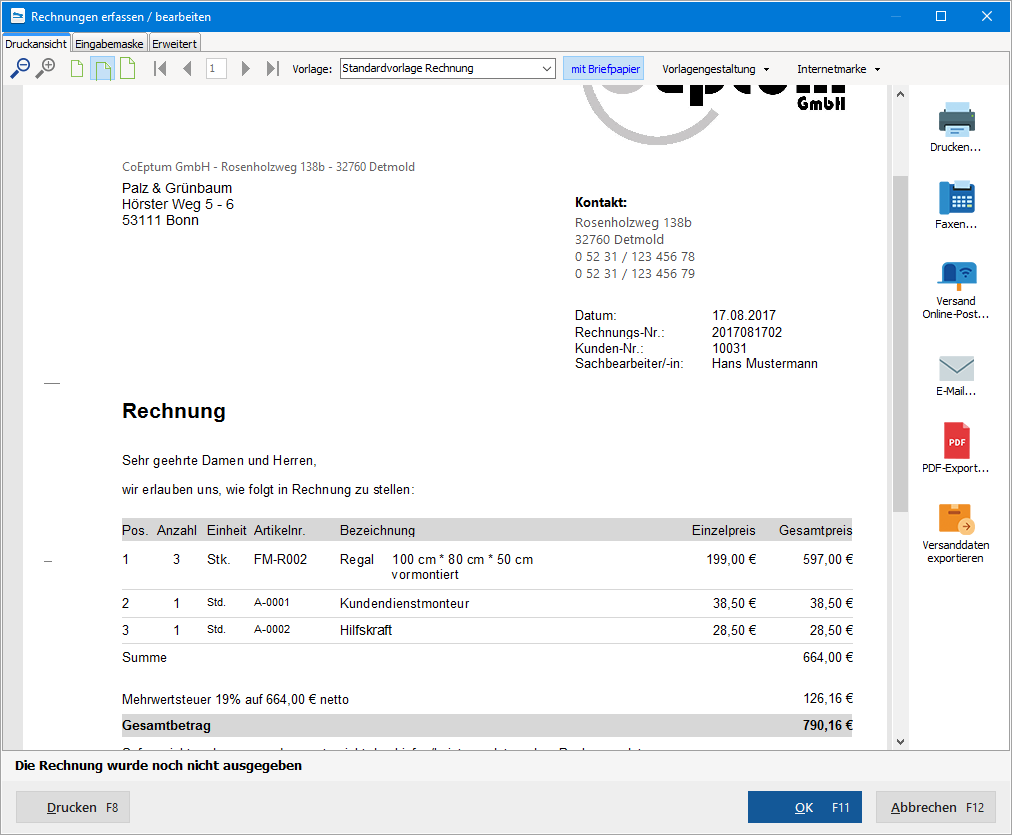Screen dimensions: 1012x835
Task: Click customer number 10031
Action: (x=729, y=348)
